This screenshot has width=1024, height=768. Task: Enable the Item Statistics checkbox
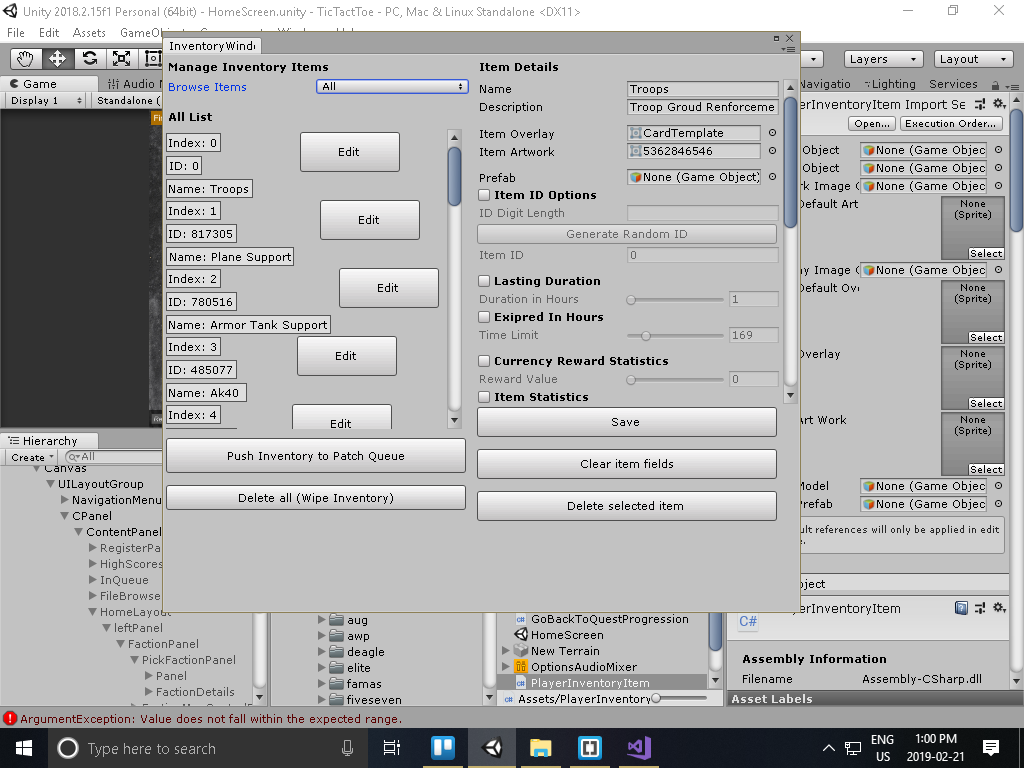click(x=483, y=397)
